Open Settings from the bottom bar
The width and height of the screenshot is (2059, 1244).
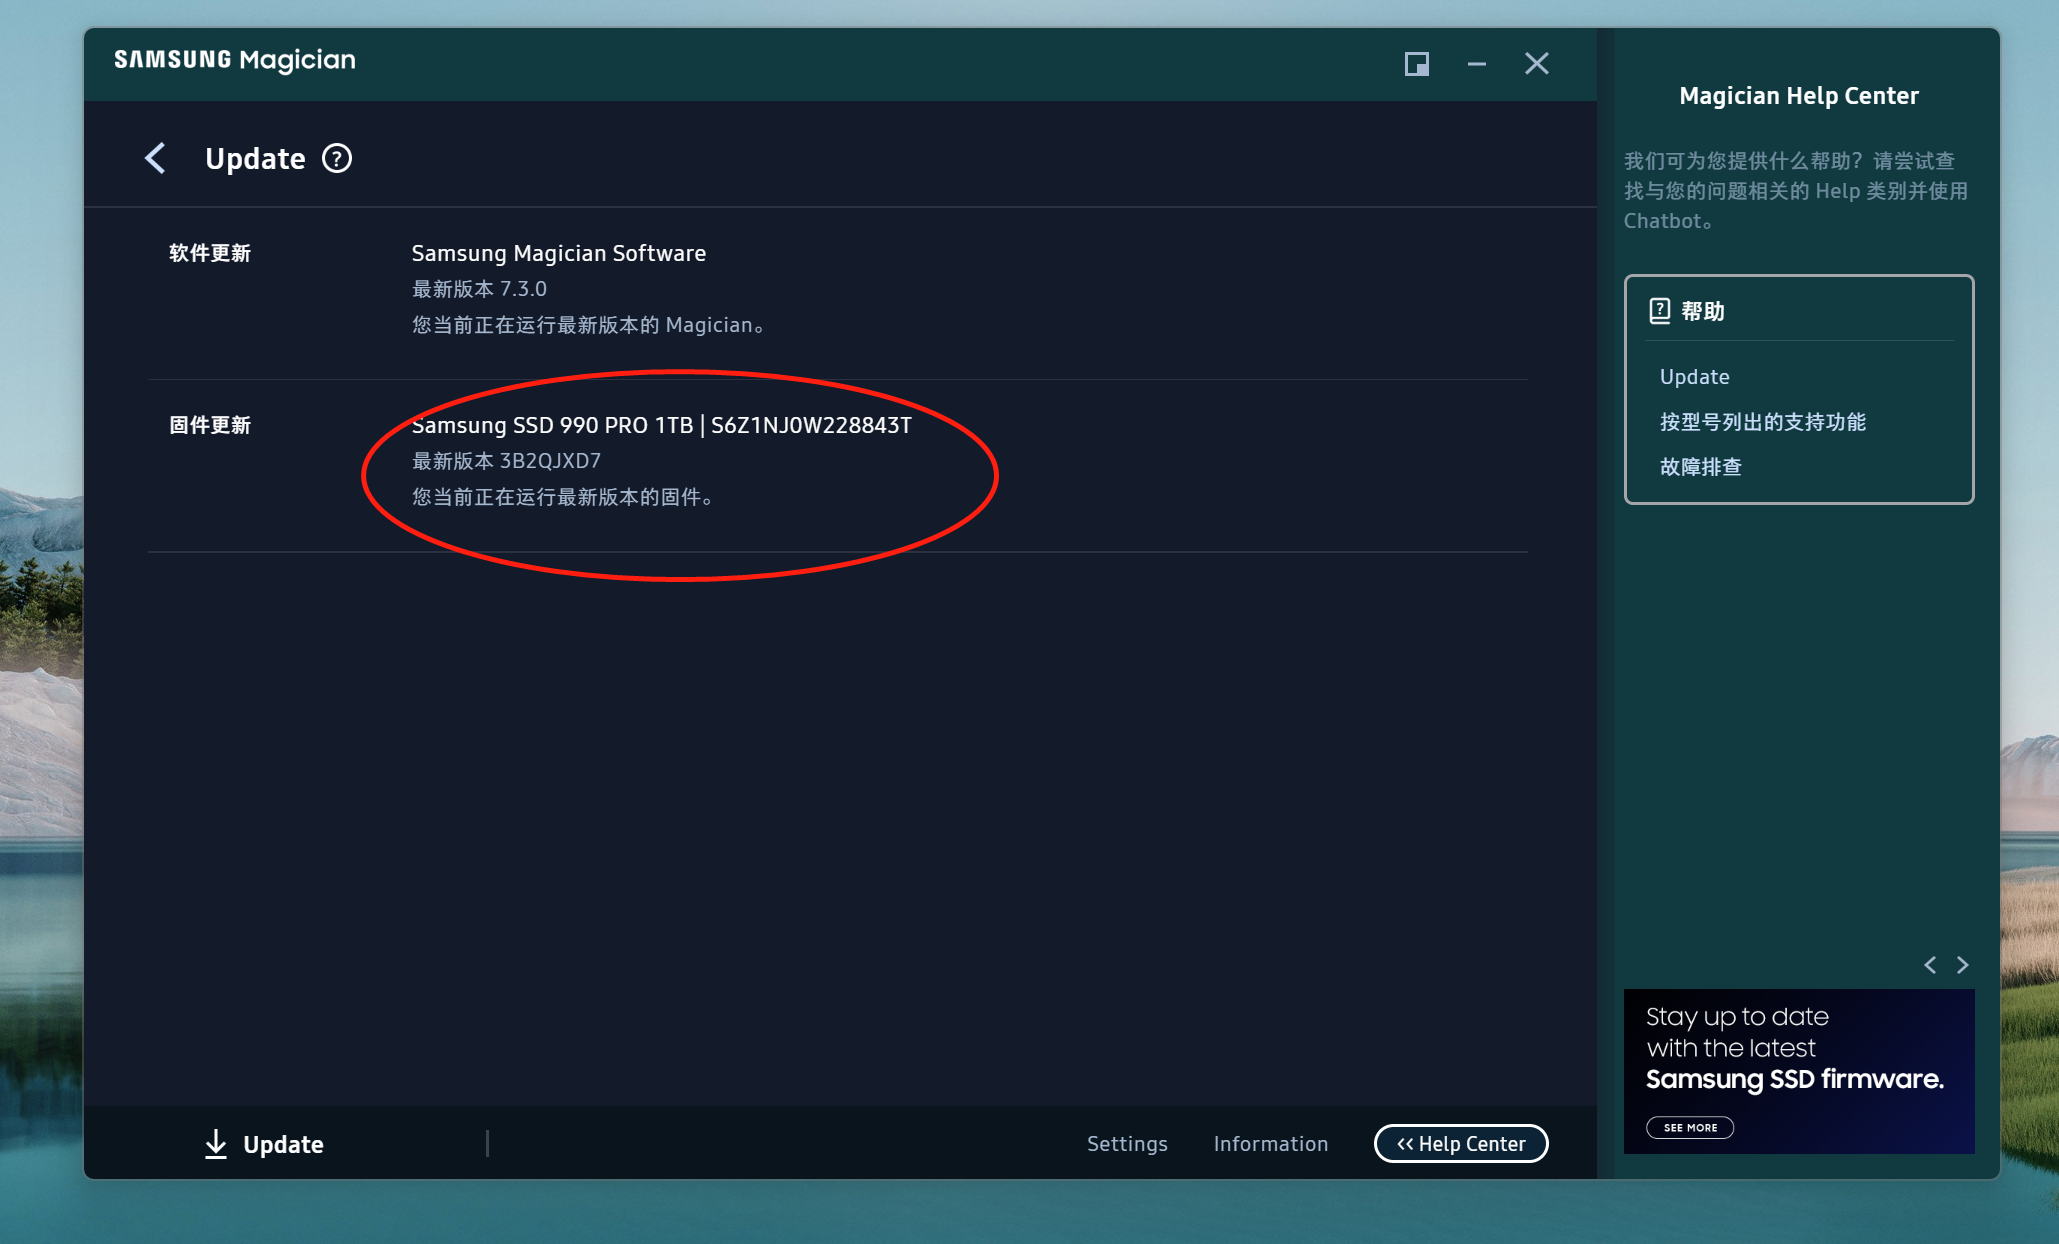(1127, 1143)
